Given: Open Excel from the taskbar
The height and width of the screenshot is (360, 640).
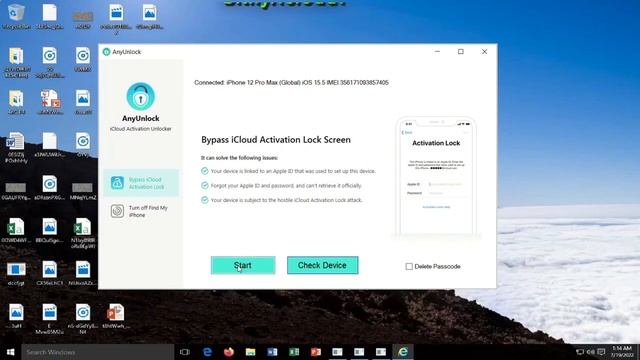Looking at the screenshot, I should (x=294, y=352).
